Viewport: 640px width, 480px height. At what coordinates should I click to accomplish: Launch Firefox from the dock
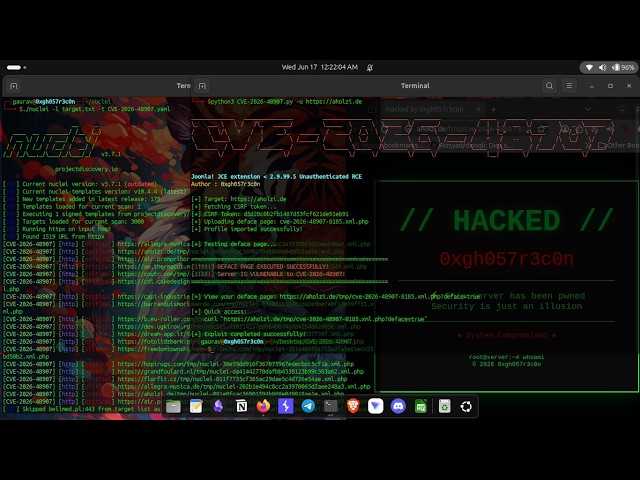[x=263, y=406]
